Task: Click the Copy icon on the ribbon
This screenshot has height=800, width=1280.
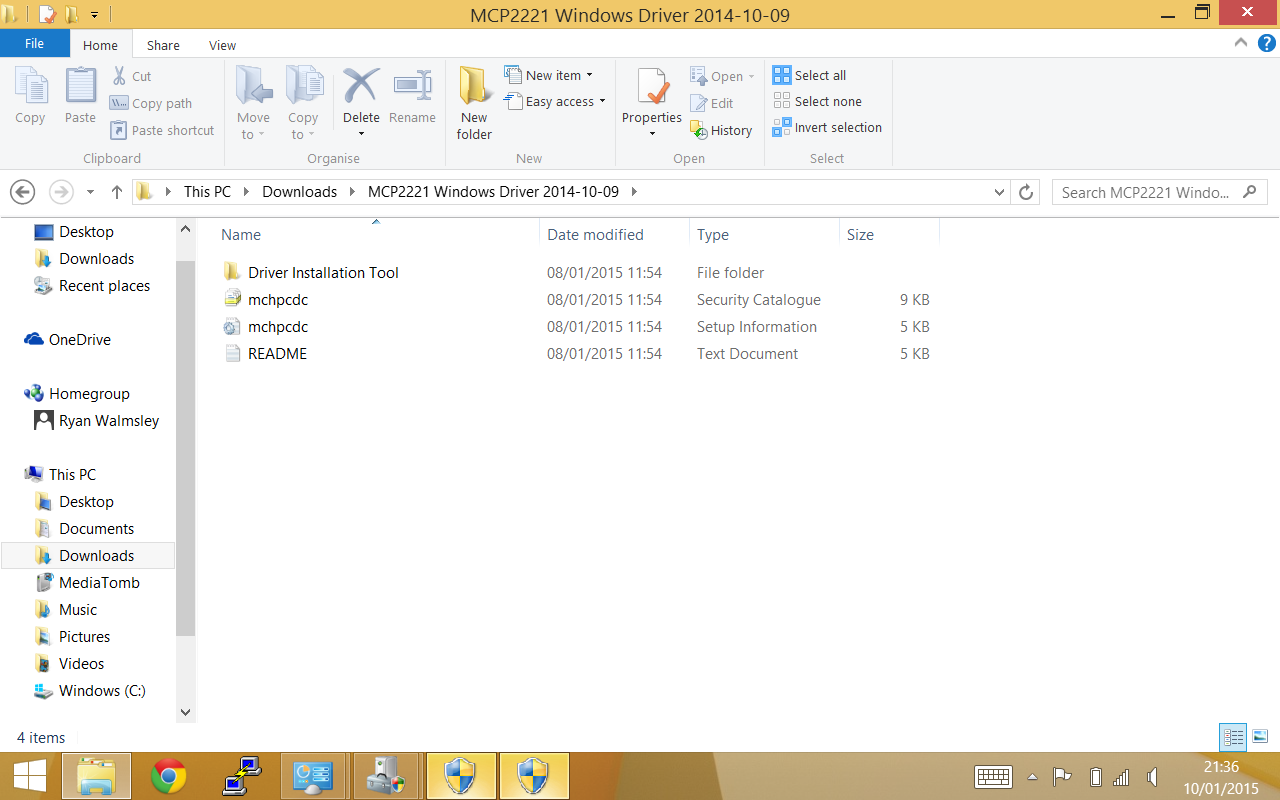Action: 29,95
